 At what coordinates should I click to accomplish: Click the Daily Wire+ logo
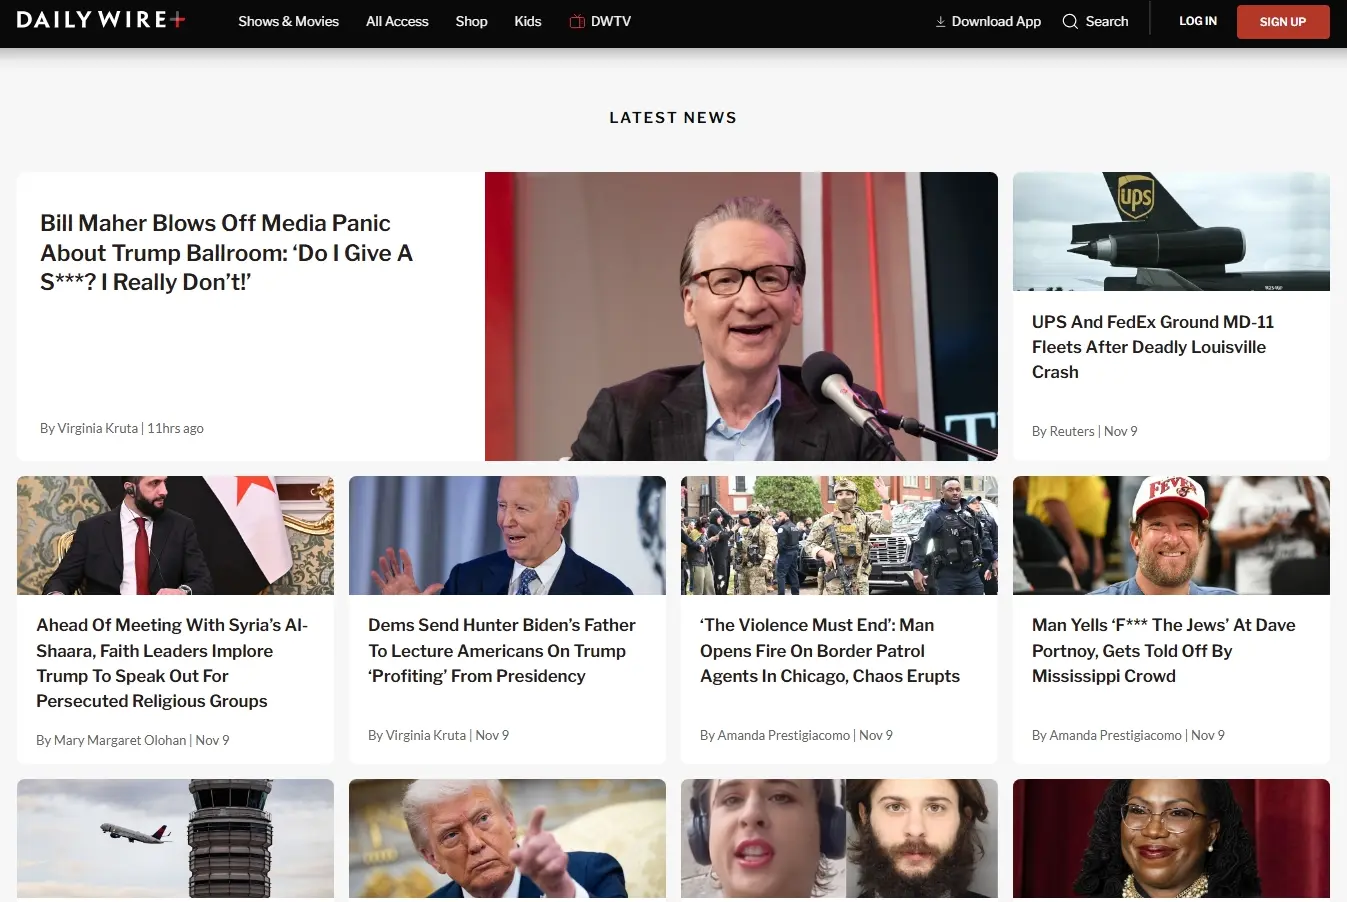pos(100,20)
